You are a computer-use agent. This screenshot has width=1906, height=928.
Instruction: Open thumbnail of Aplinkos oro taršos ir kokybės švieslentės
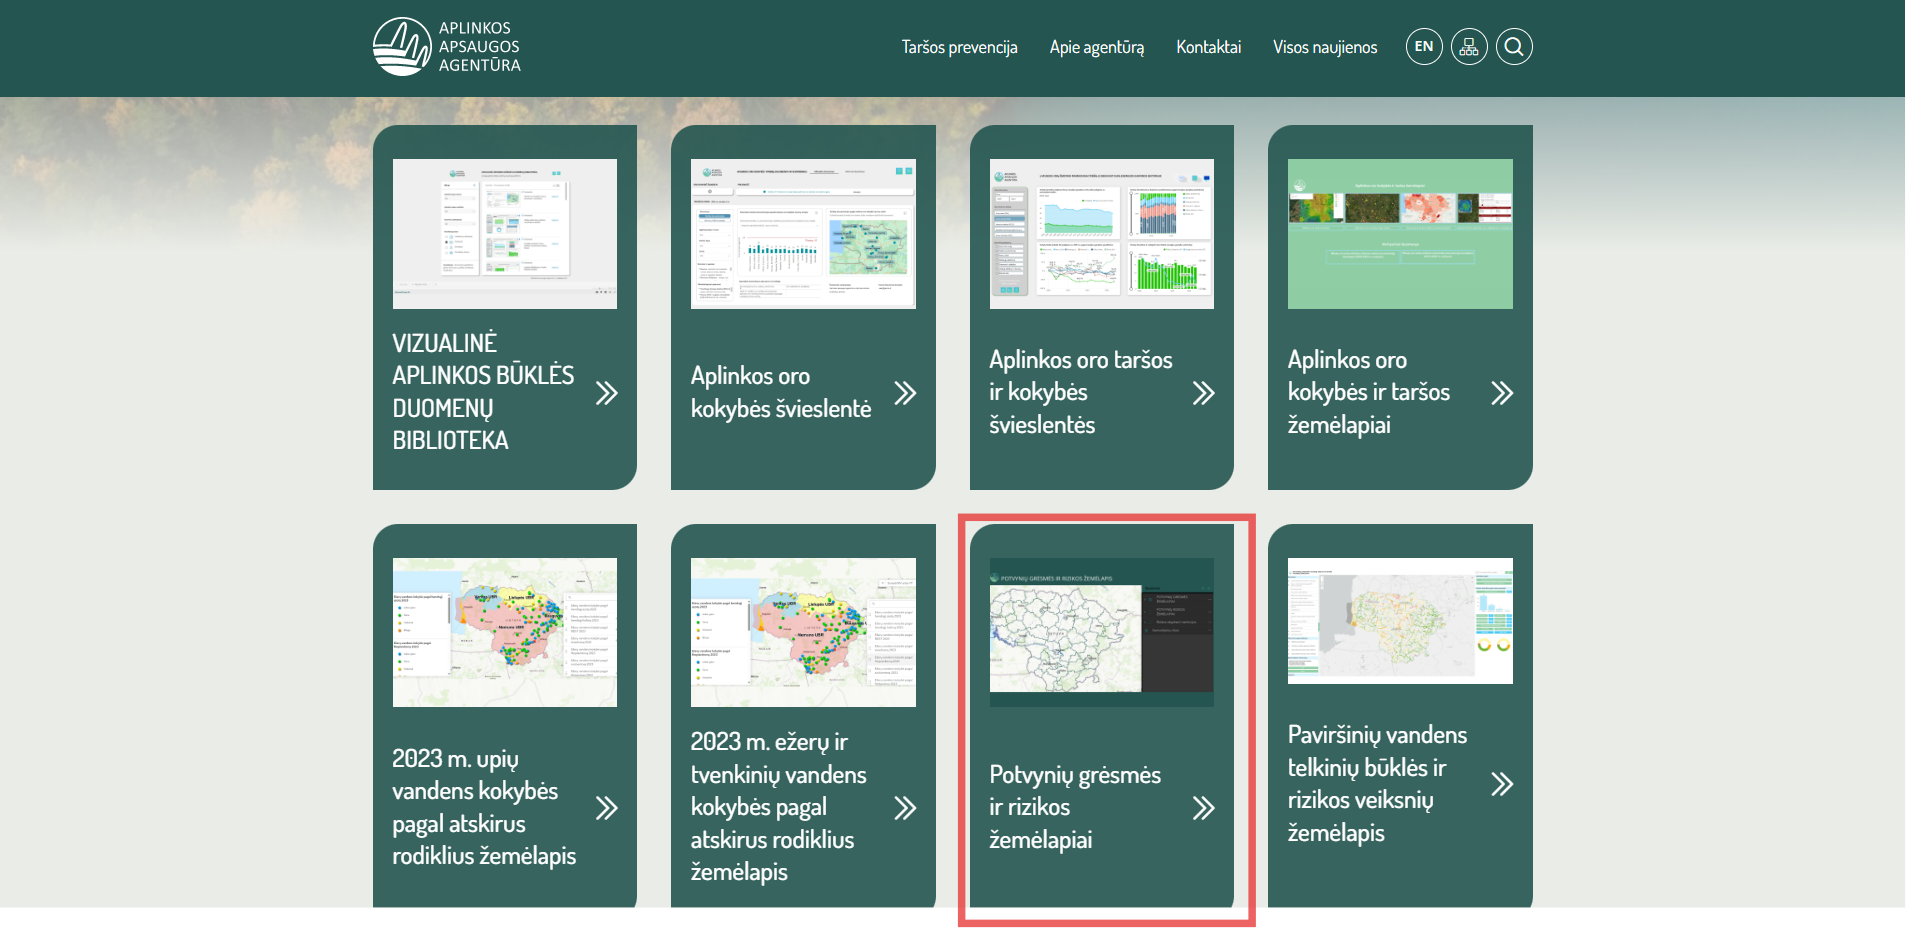[1102, 234]
